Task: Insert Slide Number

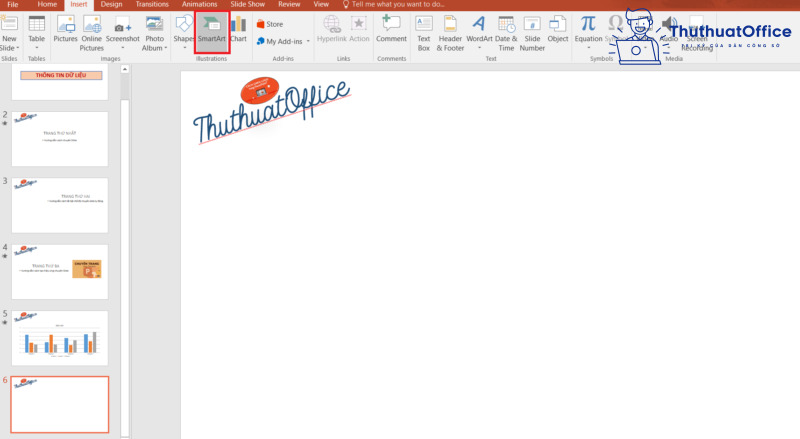Action: tap(532, 33)
